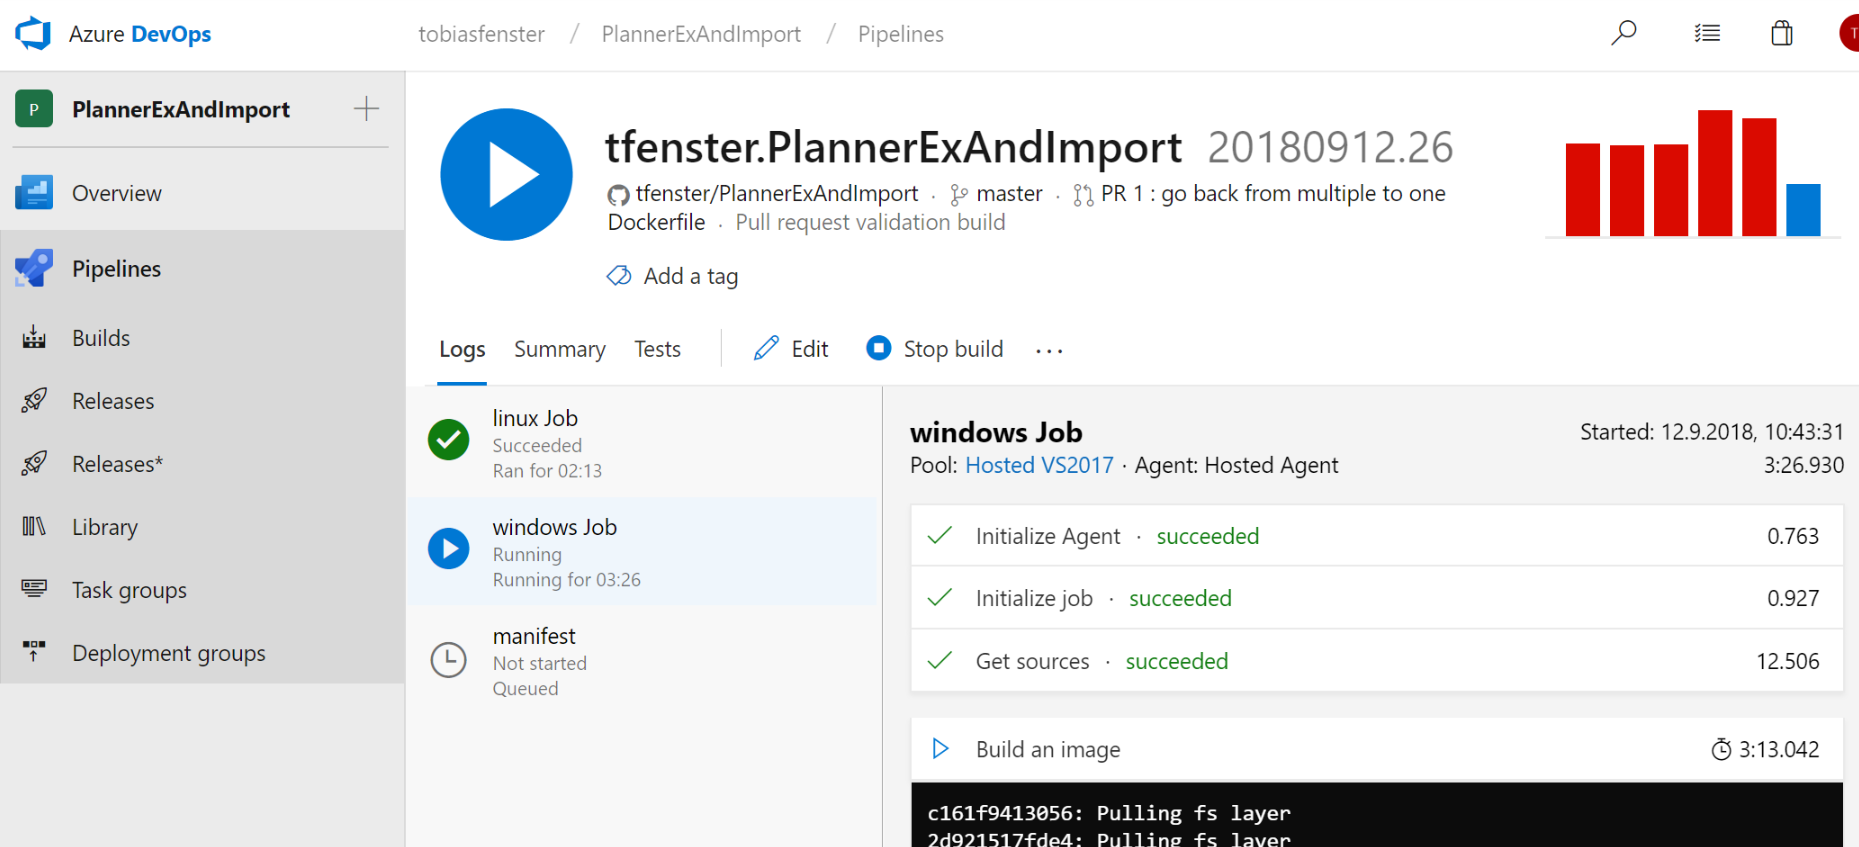Viewport: 1859px width, 847px height.
Task: Click the plus icon beside PlannerExAndImport
Action: pos(366,109)
